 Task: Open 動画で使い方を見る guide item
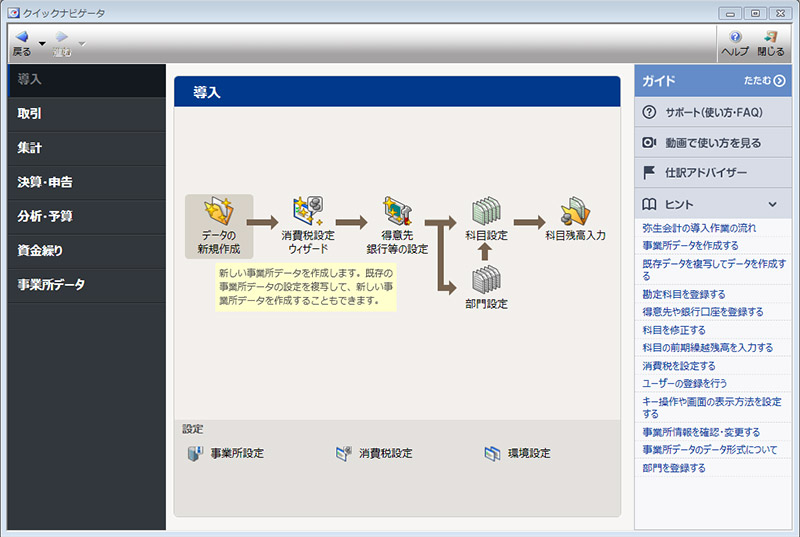(713, 143)
